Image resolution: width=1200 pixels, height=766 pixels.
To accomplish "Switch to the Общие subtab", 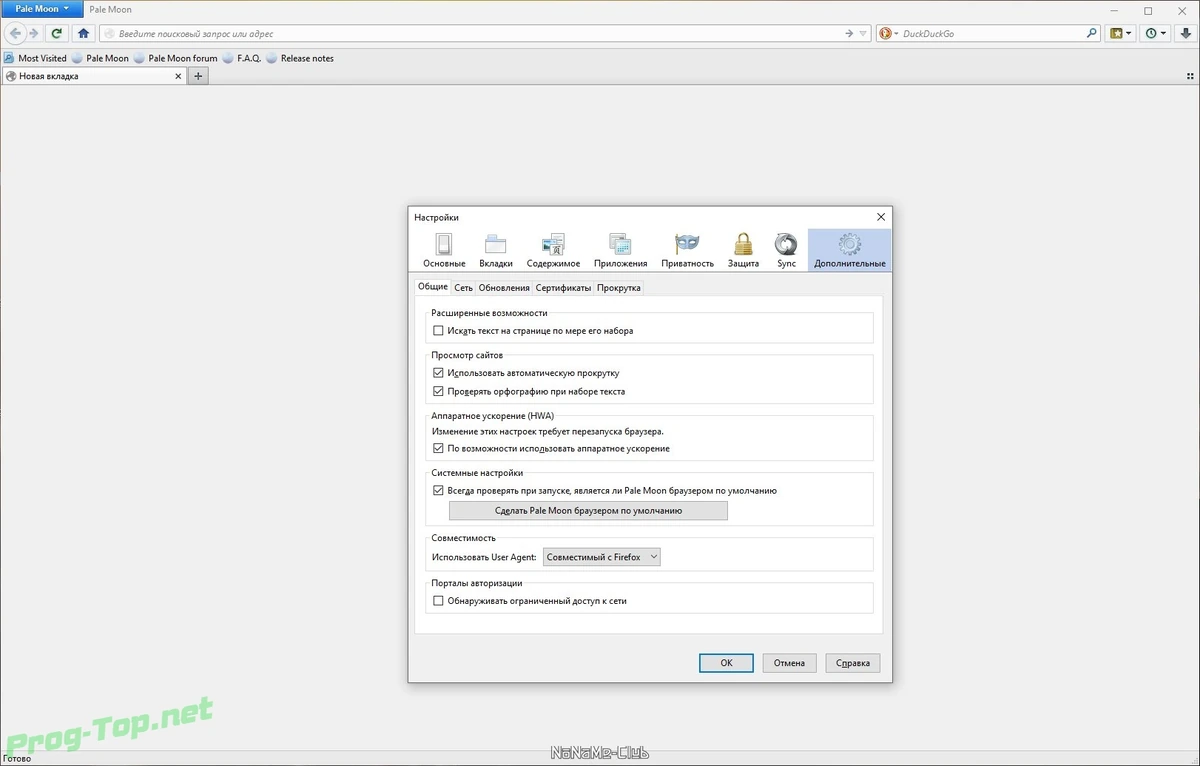I will click(433, 287).
